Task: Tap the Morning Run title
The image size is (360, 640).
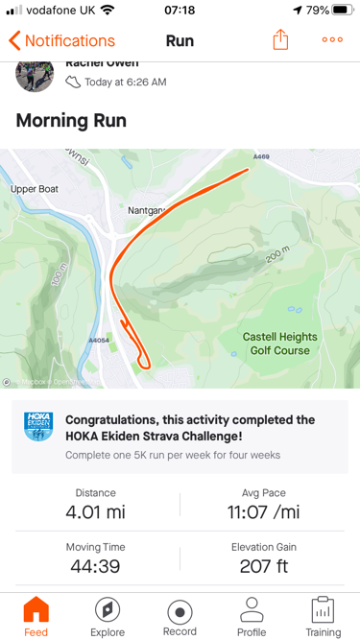Action: pos(71,121)
